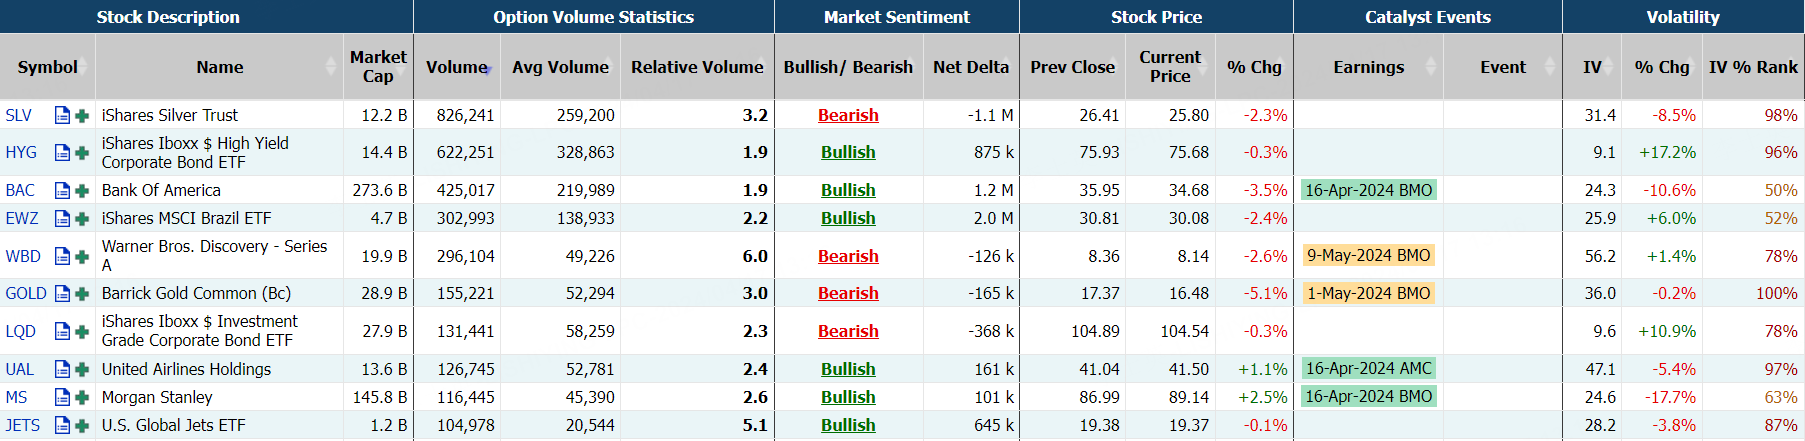Click the Earnings column sort arrows
Image resolution: width=1805 pixels, height=441 pixels.
pyautogui.click(x=1430, y=67)
